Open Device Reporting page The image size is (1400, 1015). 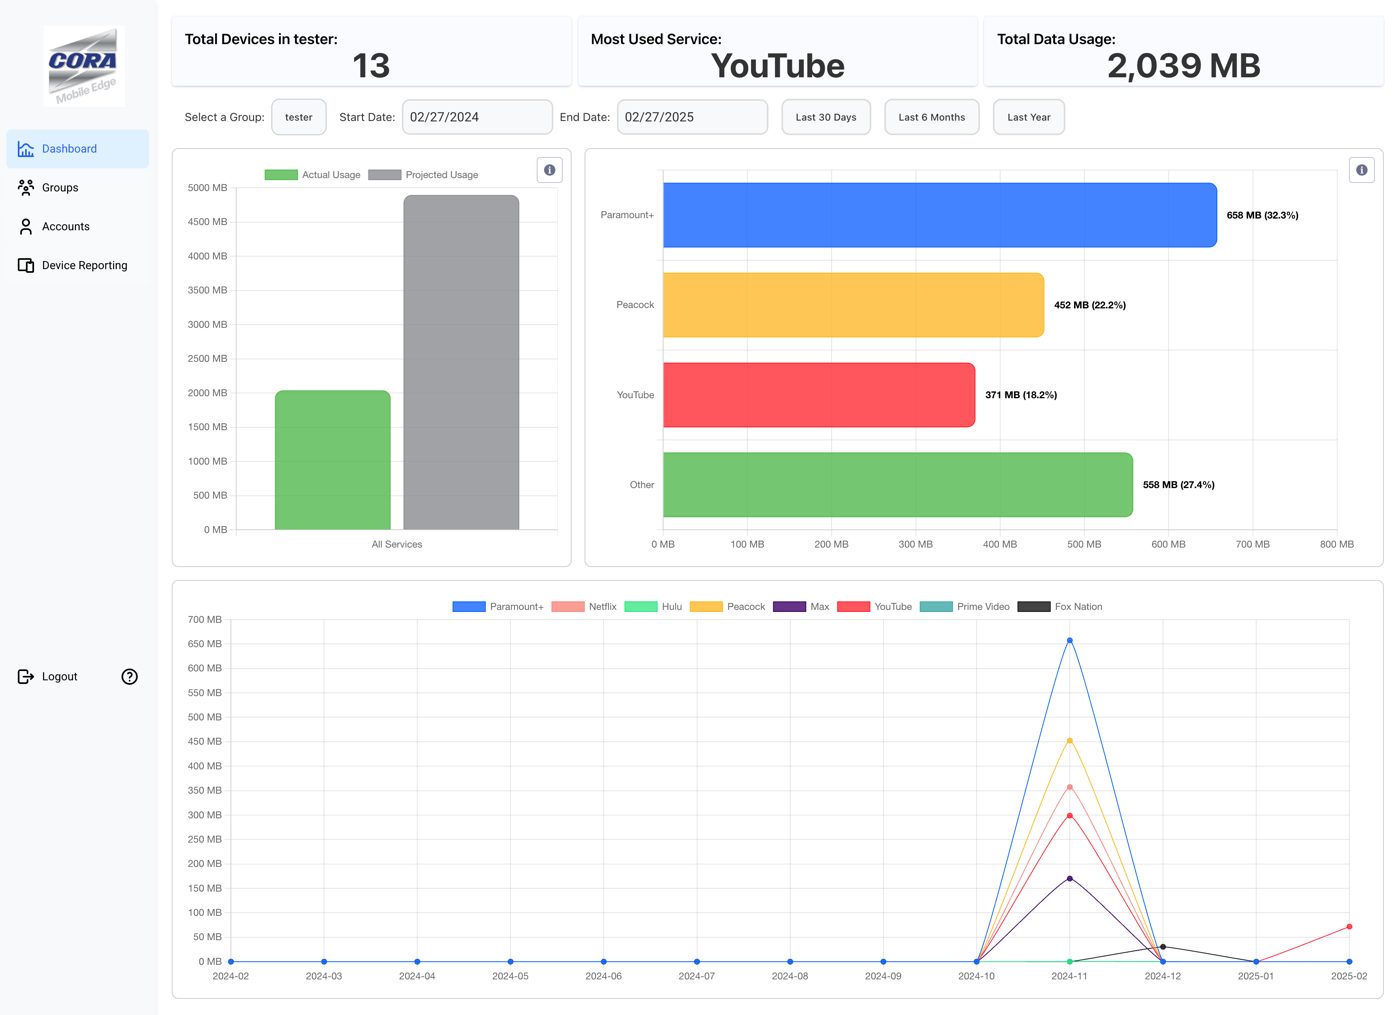(78, 266)
